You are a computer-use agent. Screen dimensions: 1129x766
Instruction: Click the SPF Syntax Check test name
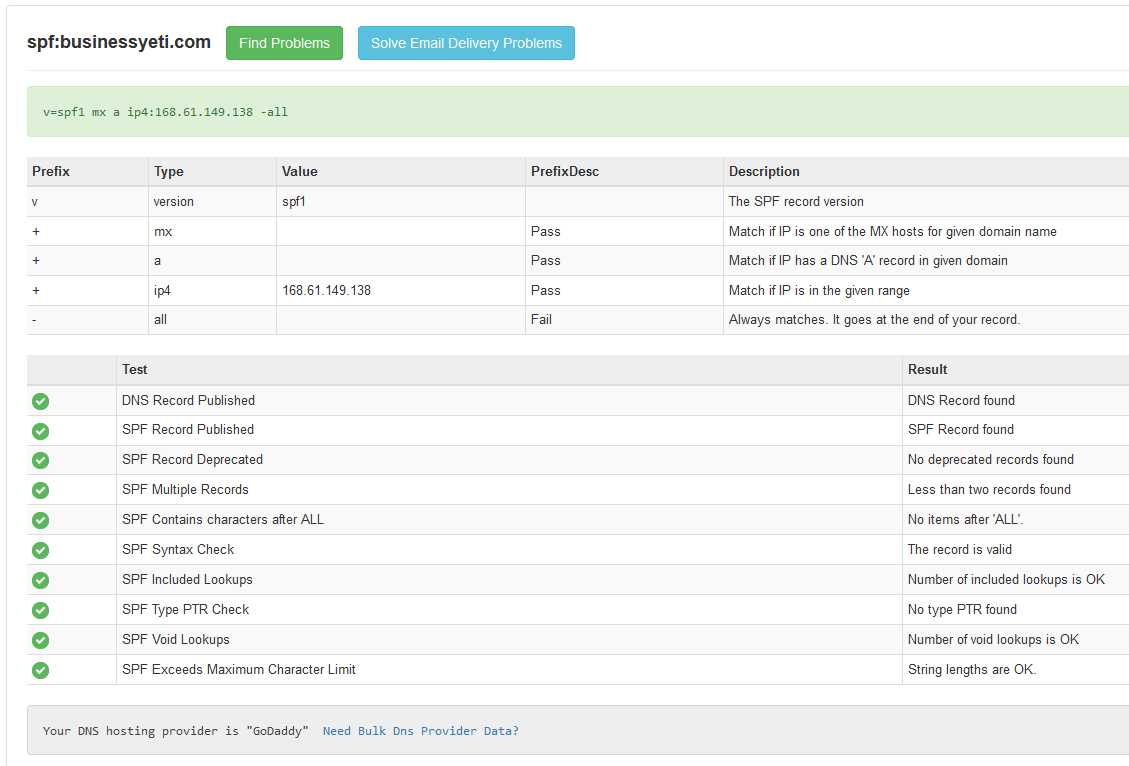[178, 549]
